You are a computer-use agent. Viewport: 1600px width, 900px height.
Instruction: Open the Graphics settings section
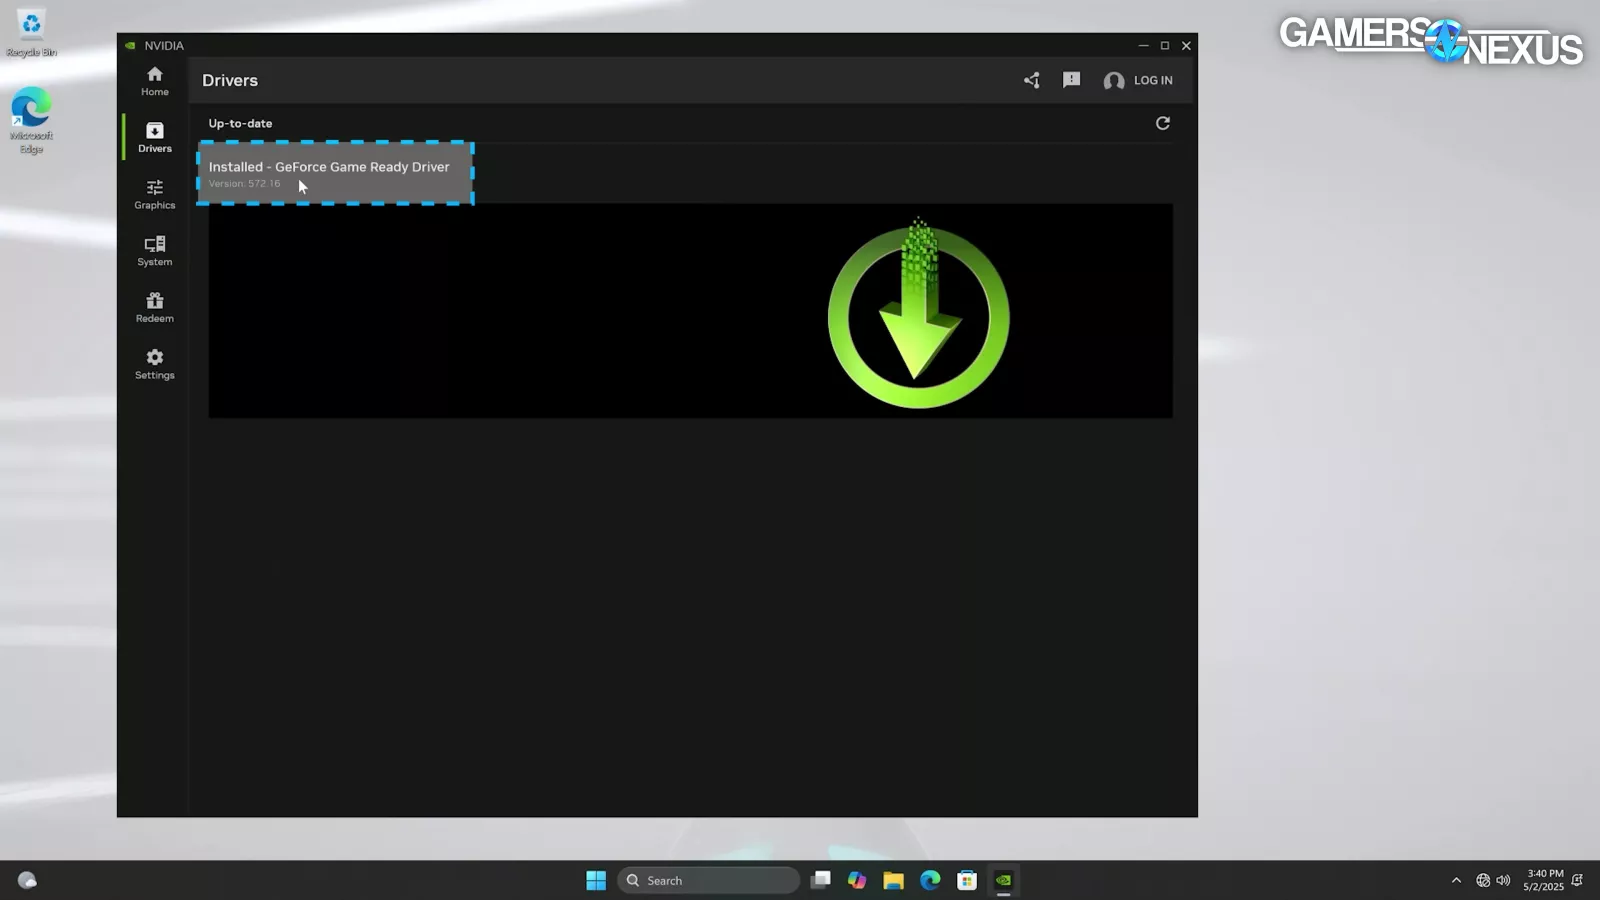click(154, 194)
